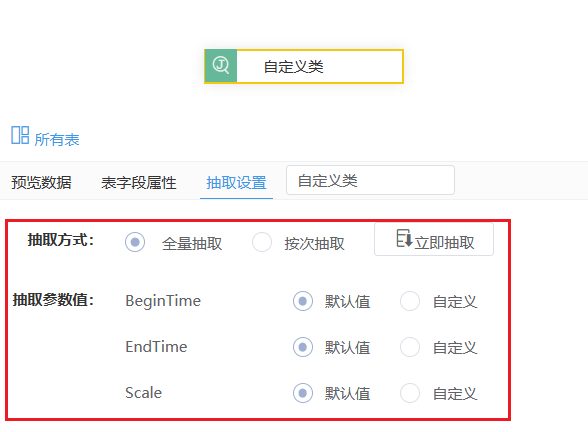This screenshot has height=432, width=588.
Task: Click the BeginTime parameter label
Action: pos(163,301)
